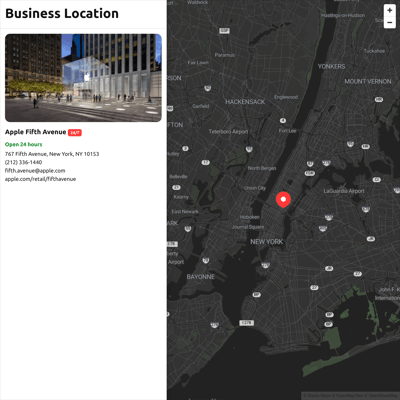Screen dimensions: 400x400
Task: Click the Fair Lawn map label
Action: tap(198, 62)
